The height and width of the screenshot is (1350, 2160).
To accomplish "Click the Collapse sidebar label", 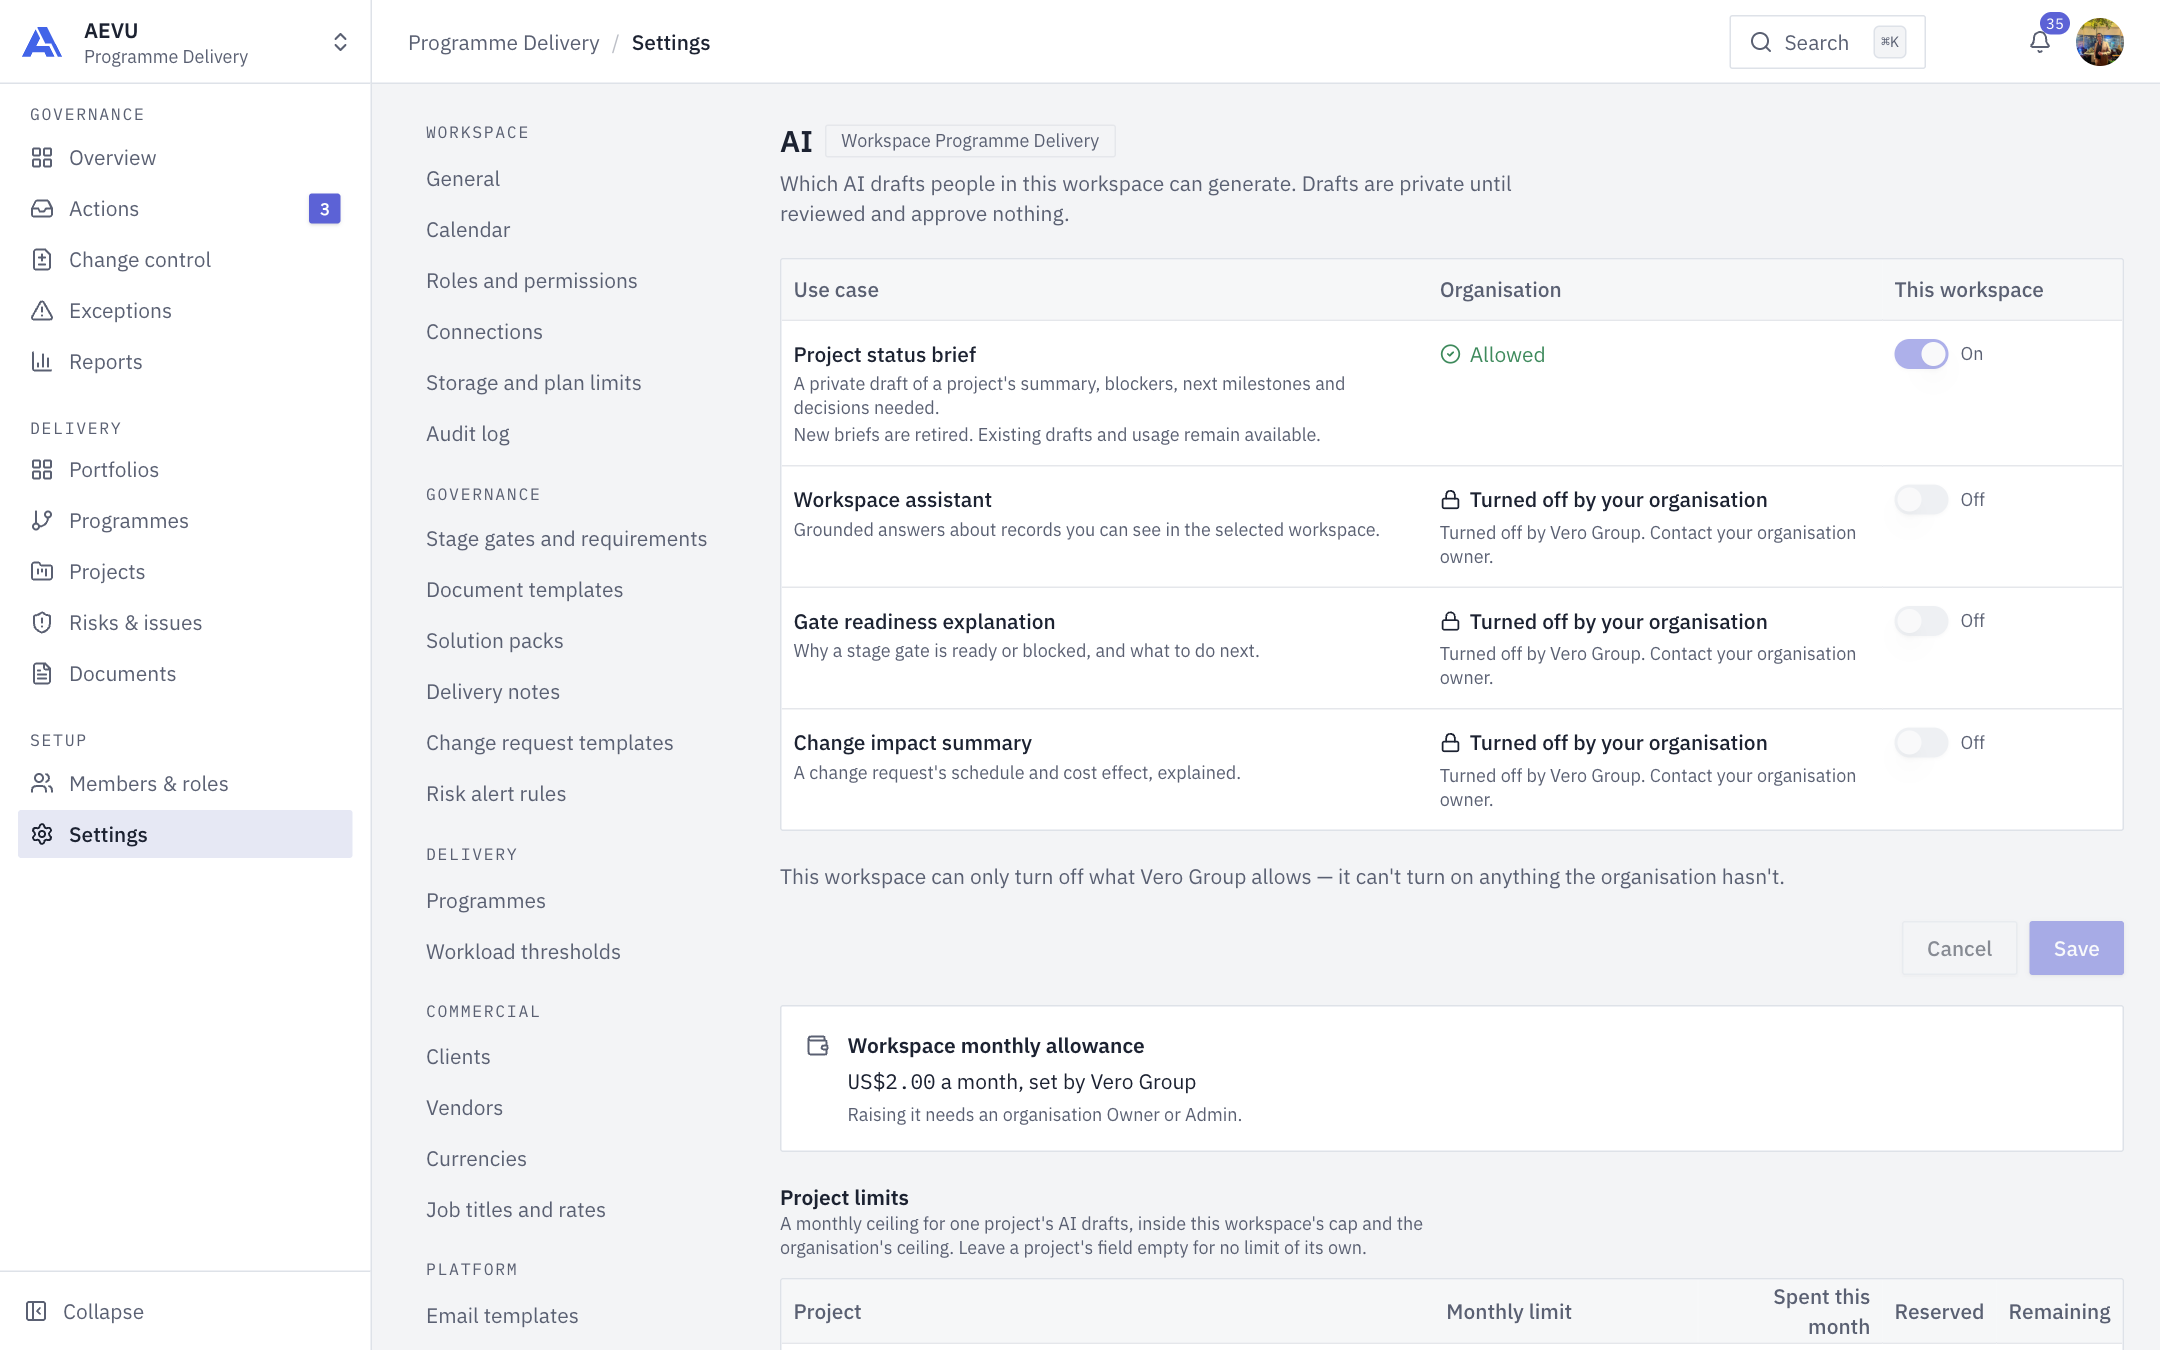I will [103, 1311].
